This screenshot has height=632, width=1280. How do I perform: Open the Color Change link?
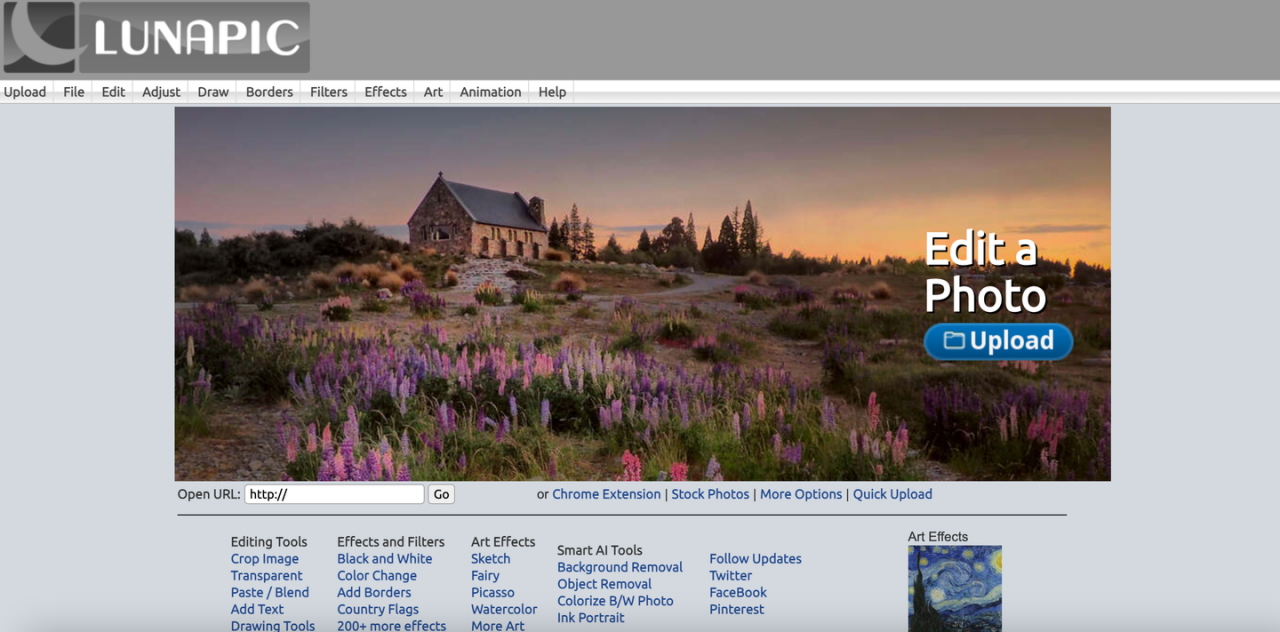pyautogui.click(x=377, y=576)
